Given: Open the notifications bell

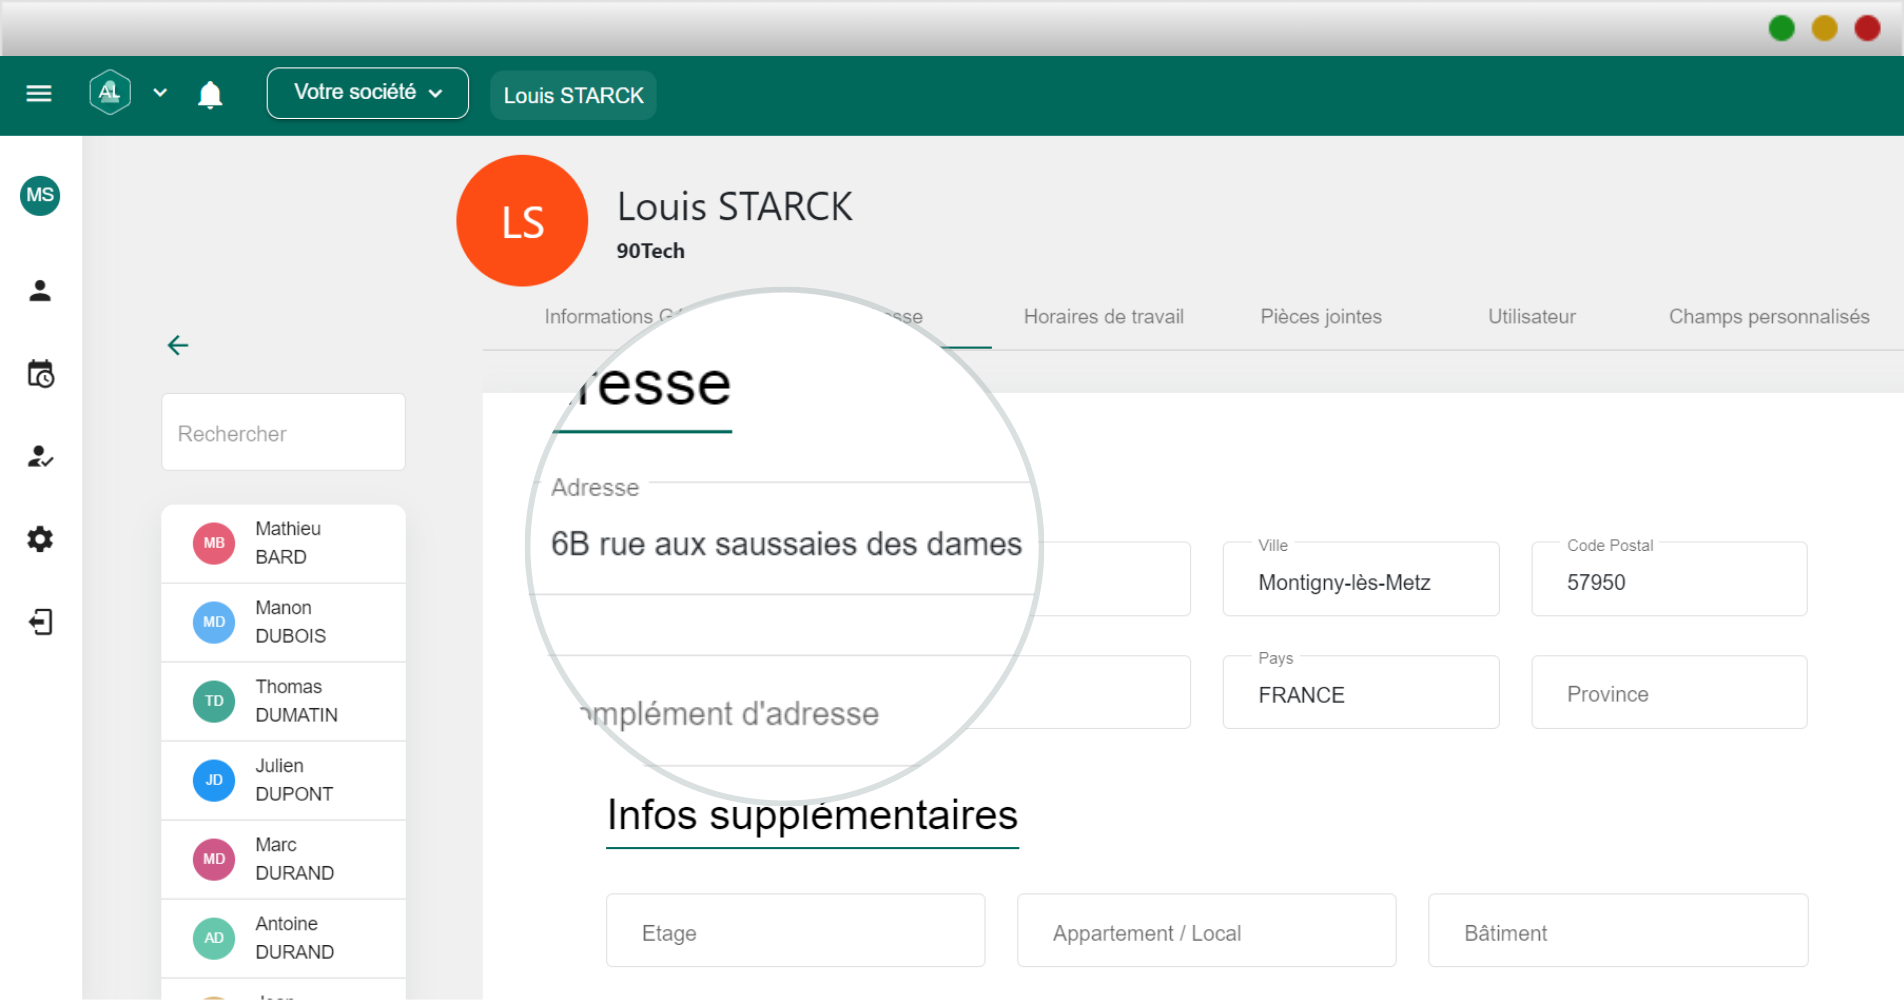Looking at the screenshot, I should coord(210,94).
